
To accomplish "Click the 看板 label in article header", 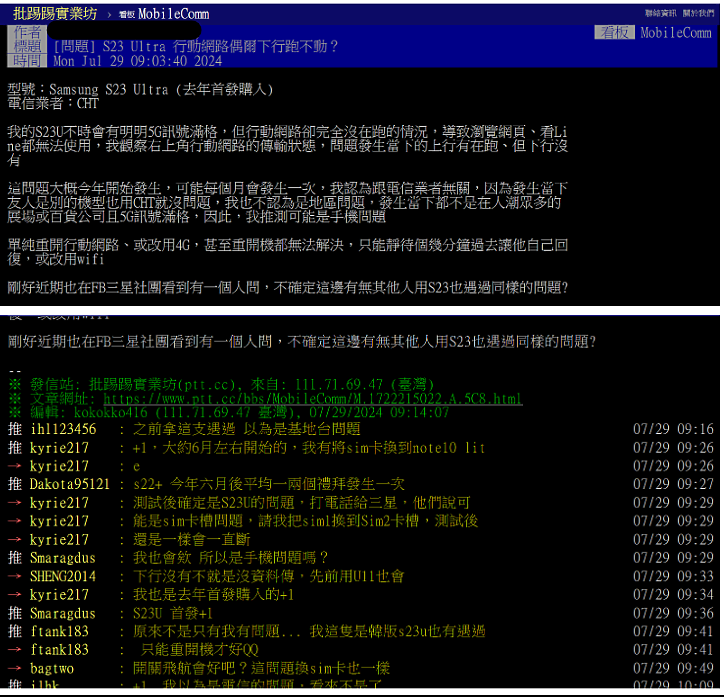I will coord(614,32).
